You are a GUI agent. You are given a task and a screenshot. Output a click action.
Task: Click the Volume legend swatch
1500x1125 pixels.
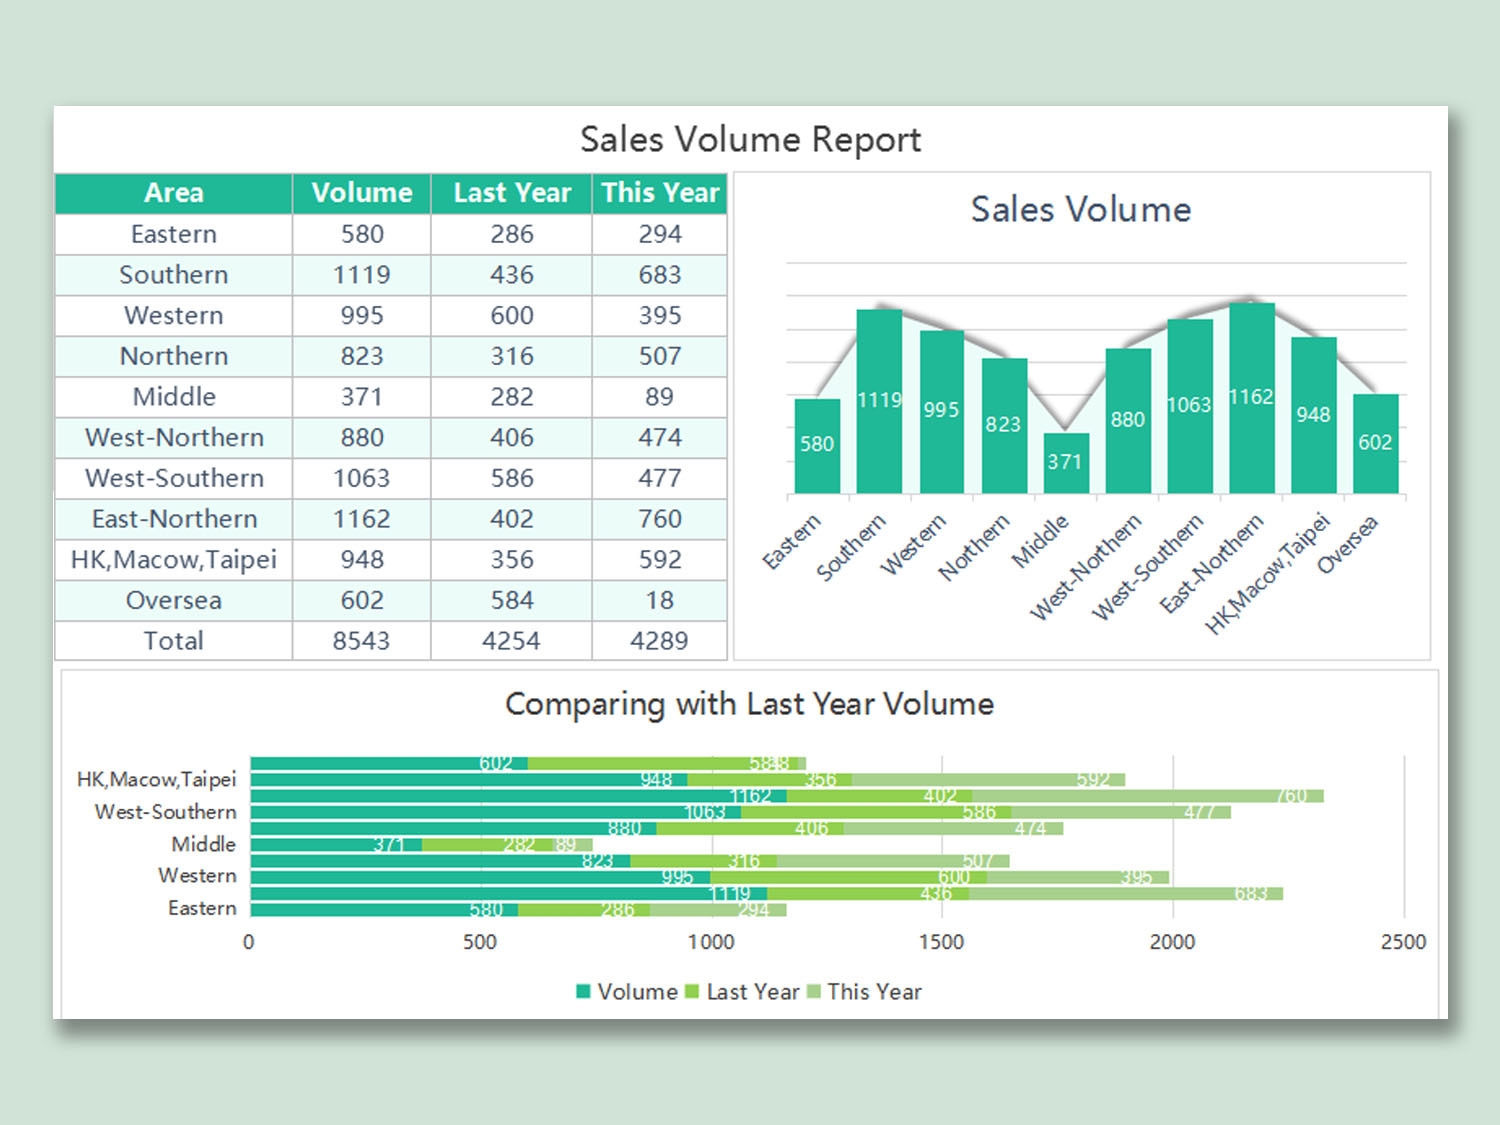(583, 992)
